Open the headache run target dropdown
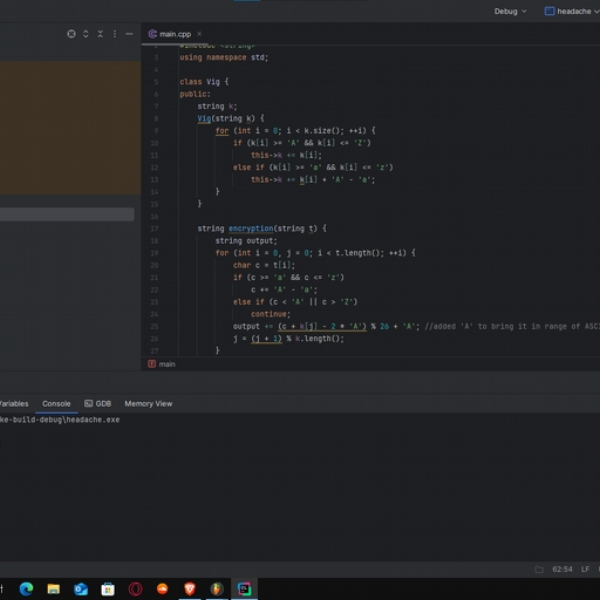 [x=571, y=11]
